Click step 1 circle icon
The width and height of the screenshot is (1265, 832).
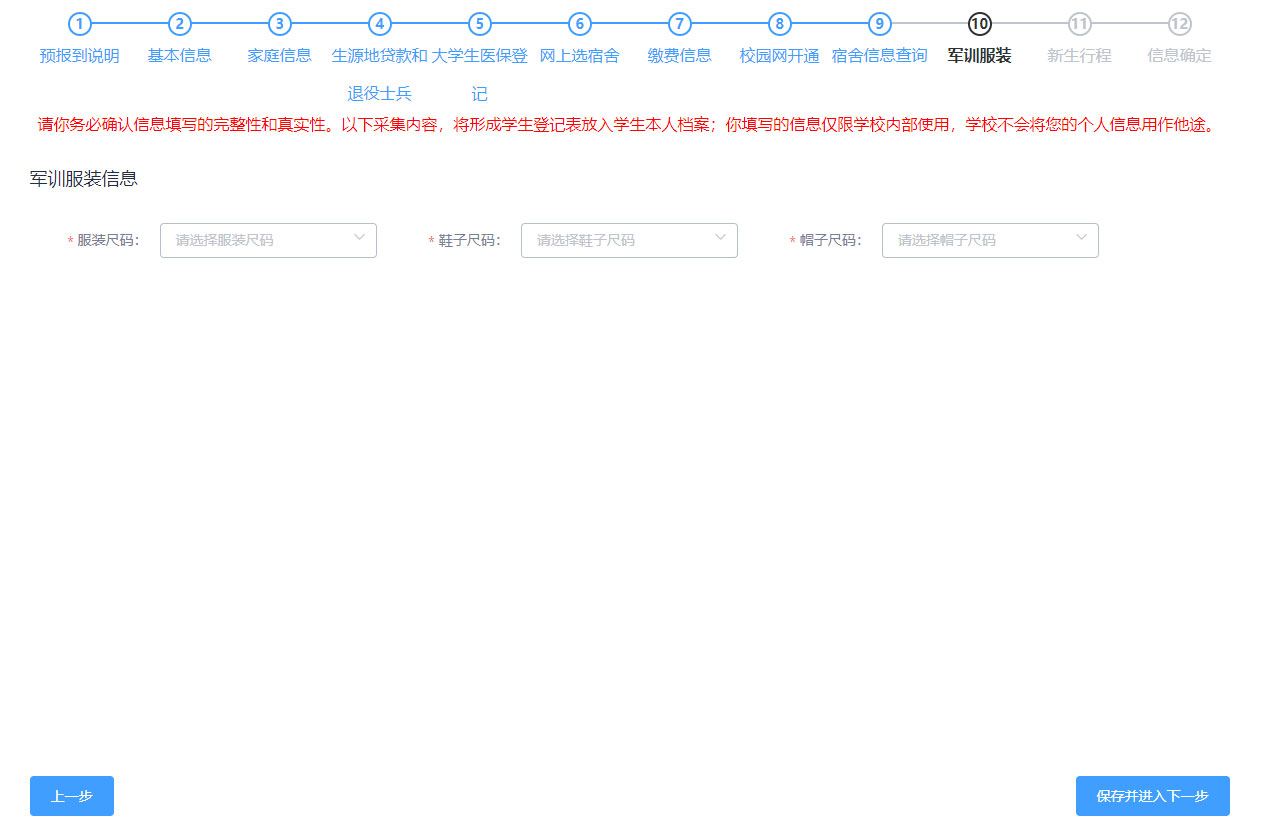[80, 24]
